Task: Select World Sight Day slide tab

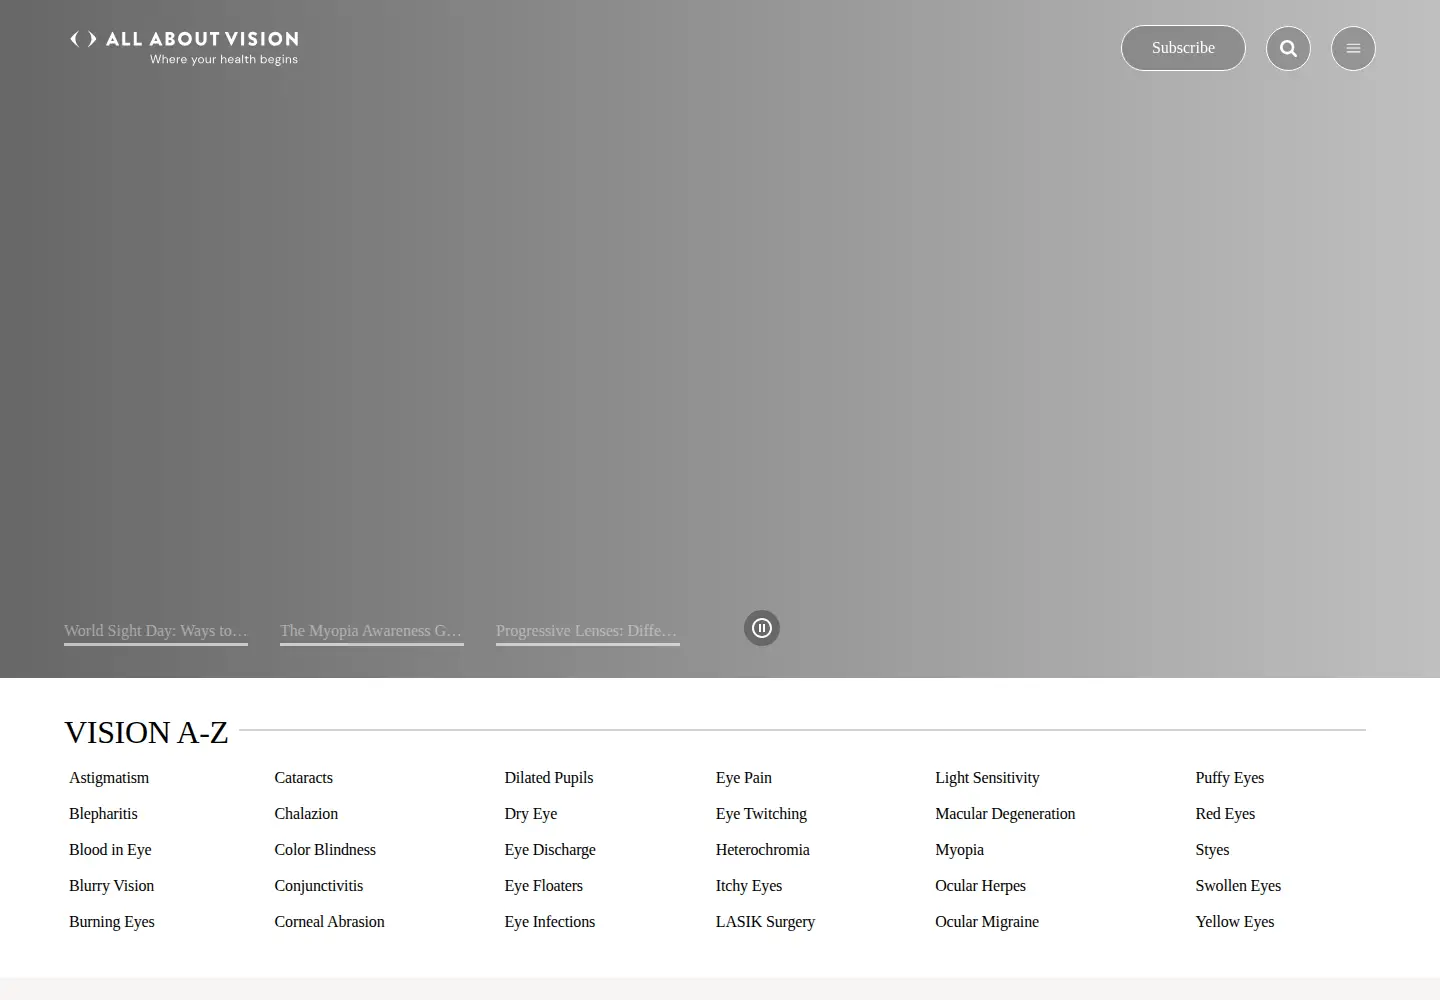Action: [x=156, y=631]
